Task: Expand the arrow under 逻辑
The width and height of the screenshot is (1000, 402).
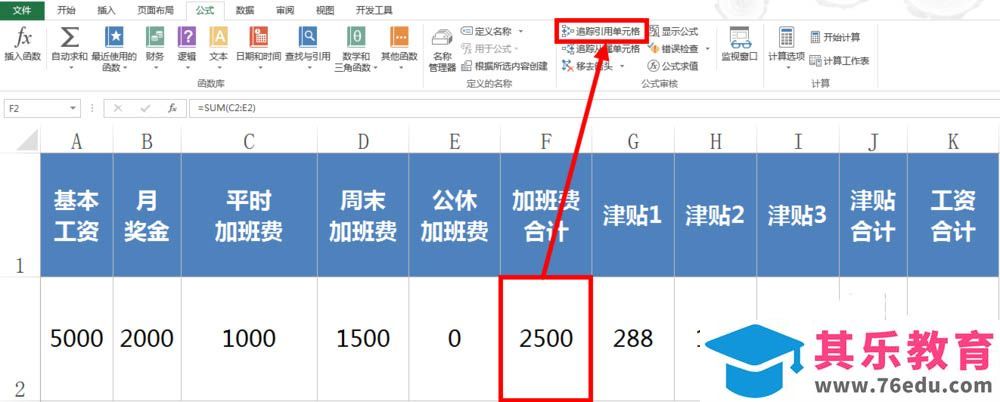Action: pyautogui.click(x=187, y=67)
